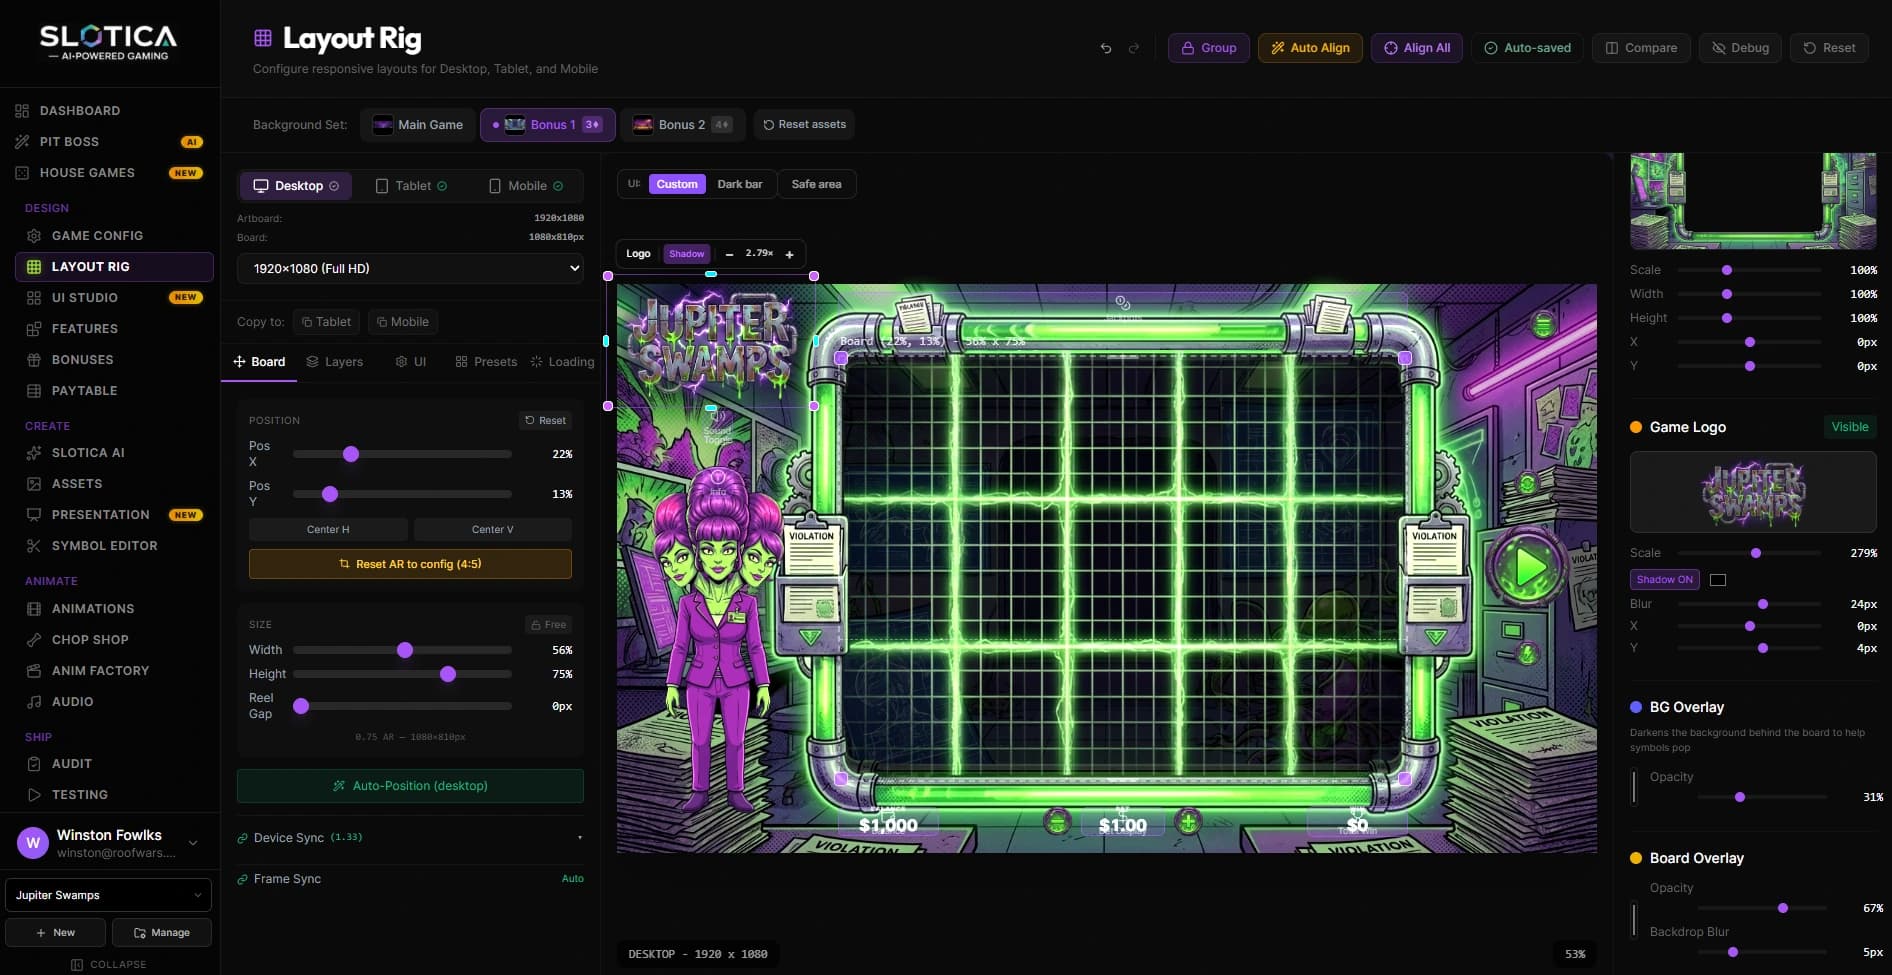1892x975 pixels.
Task: Toggle the Free size lock
Action: 548,624
